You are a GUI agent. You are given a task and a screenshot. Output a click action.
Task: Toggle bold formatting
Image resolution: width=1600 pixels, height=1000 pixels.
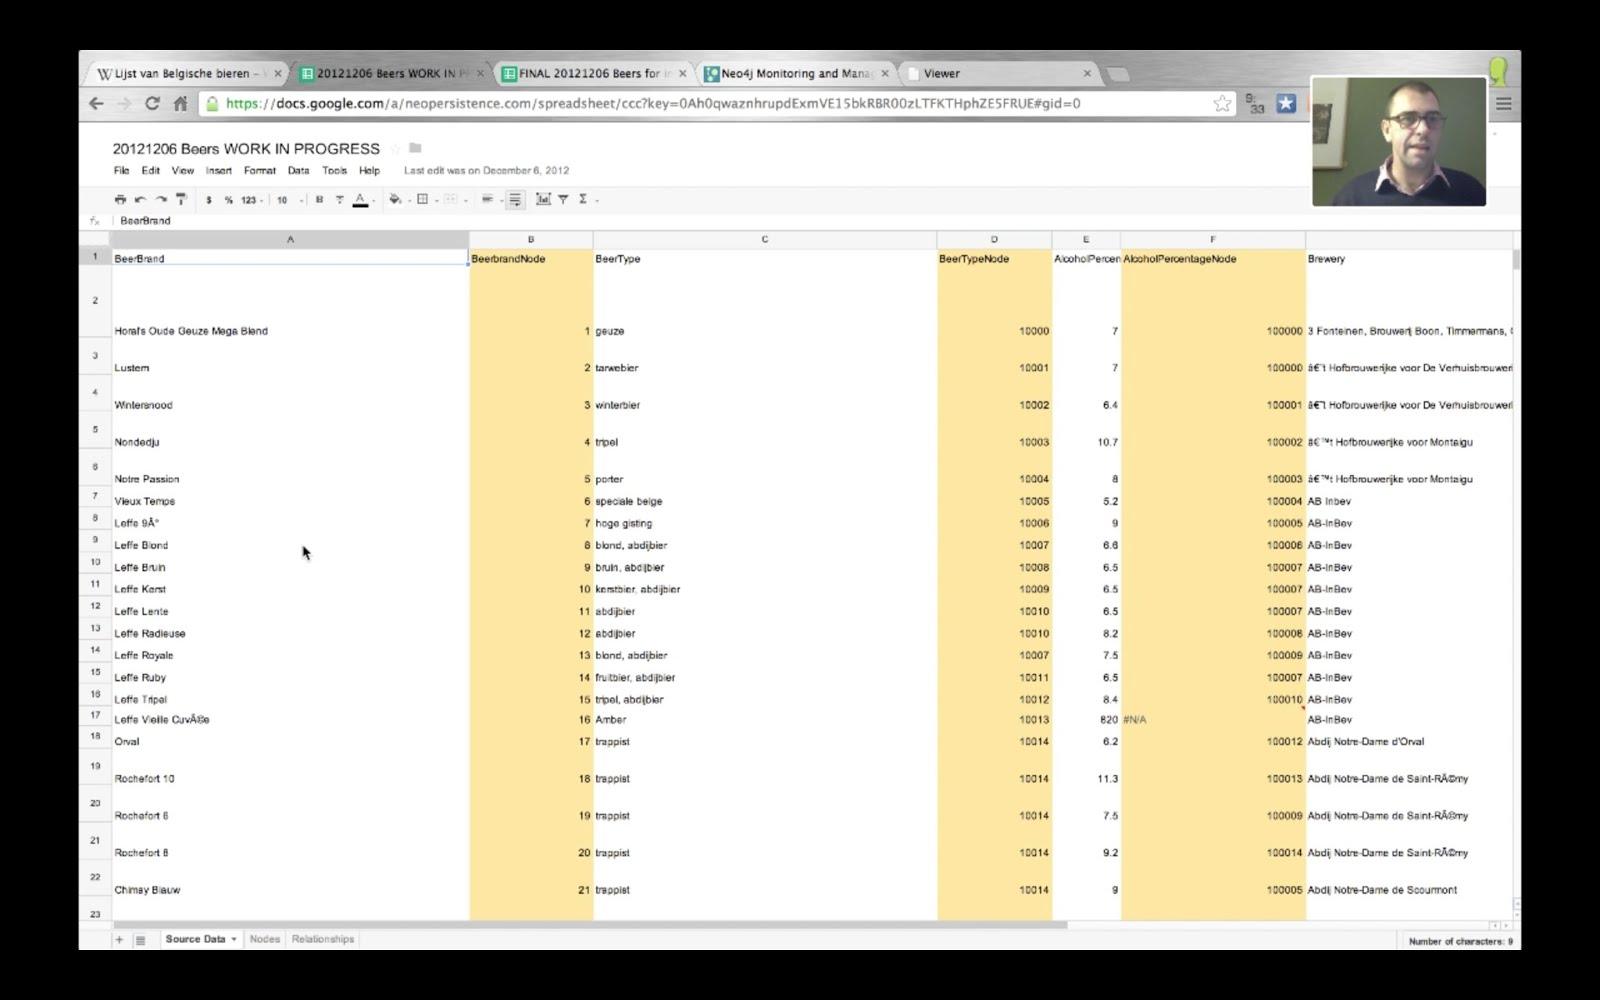(x=319, y=200)
